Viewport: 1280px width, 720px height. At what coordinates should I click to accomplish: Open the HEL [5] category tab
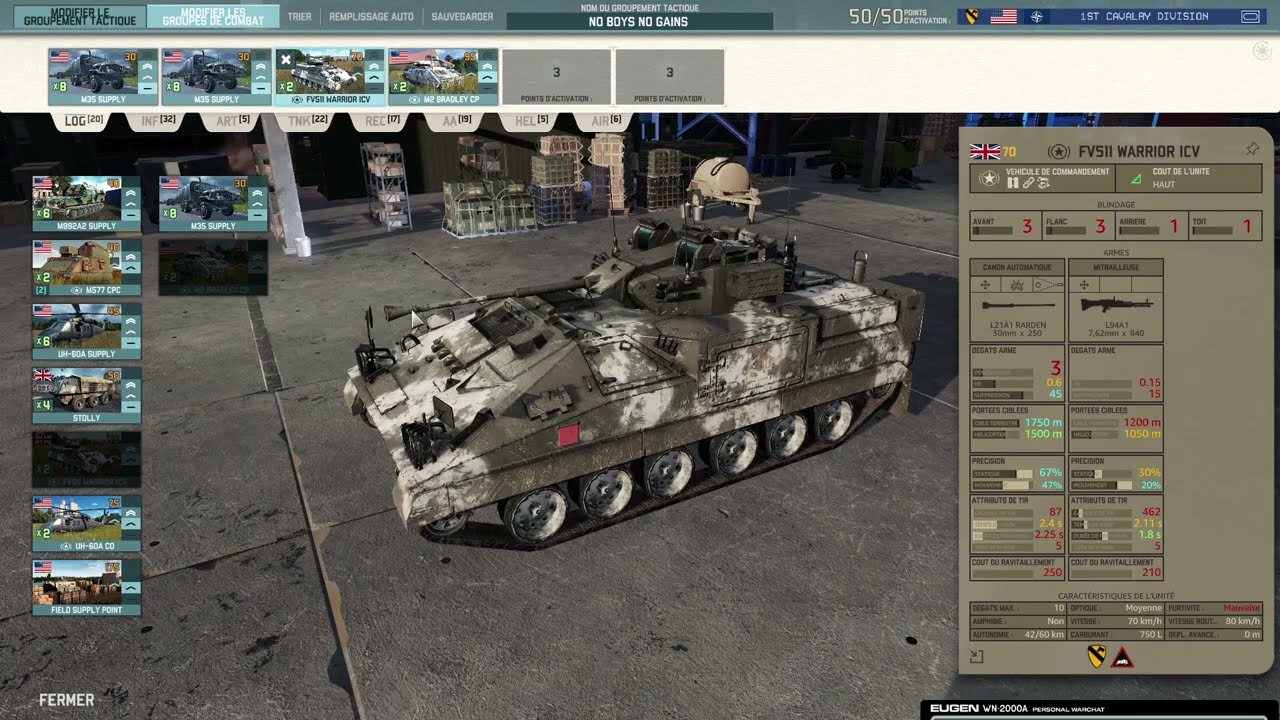531,121
